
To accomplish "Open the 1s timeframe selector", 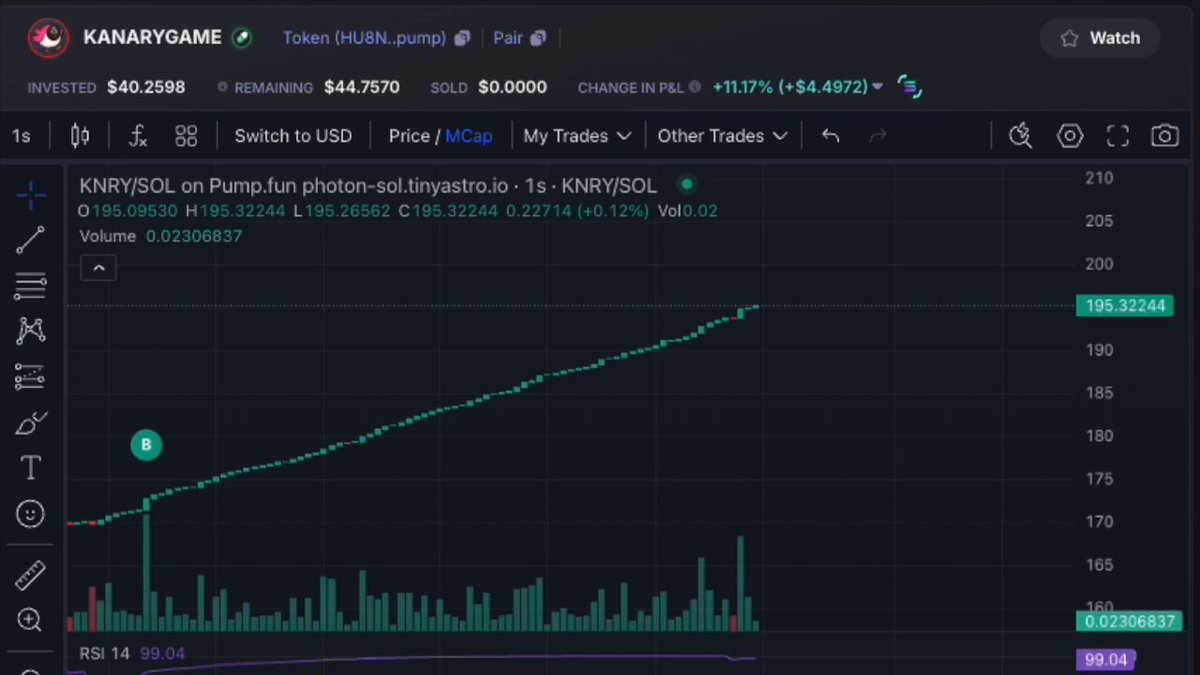I will (21, 136).
